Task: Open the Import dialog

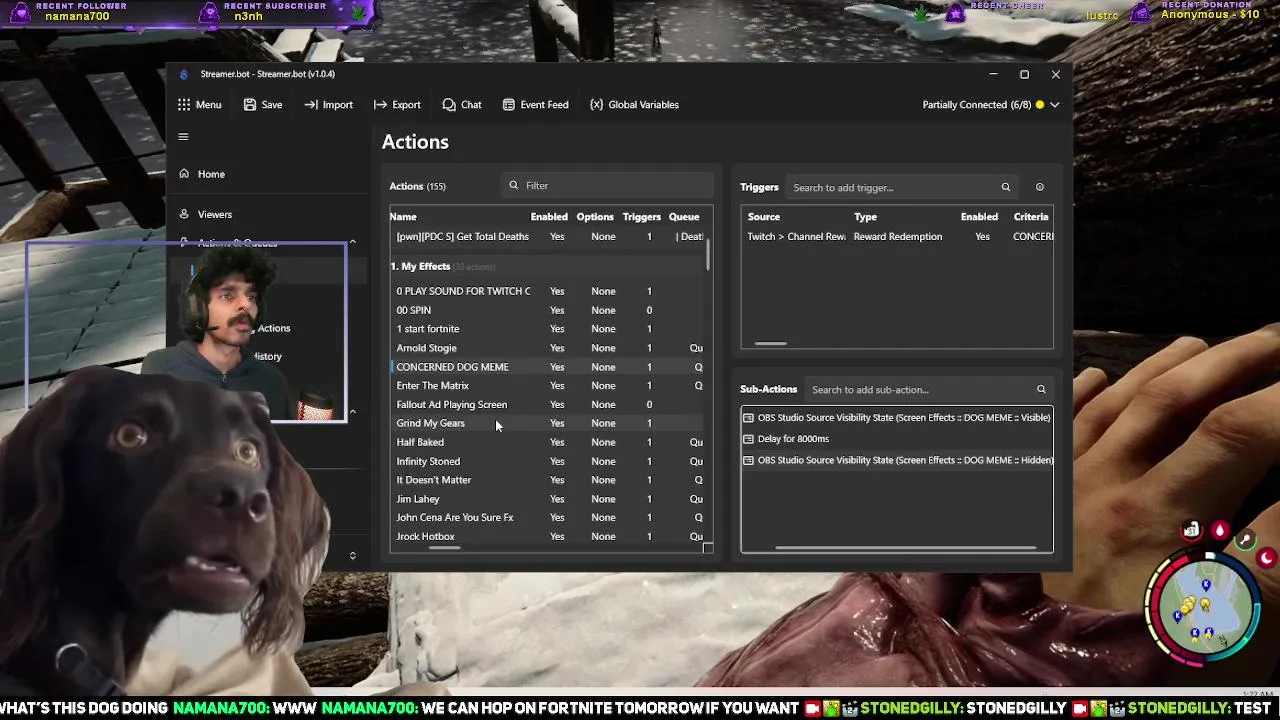Action: click(329, 104)
